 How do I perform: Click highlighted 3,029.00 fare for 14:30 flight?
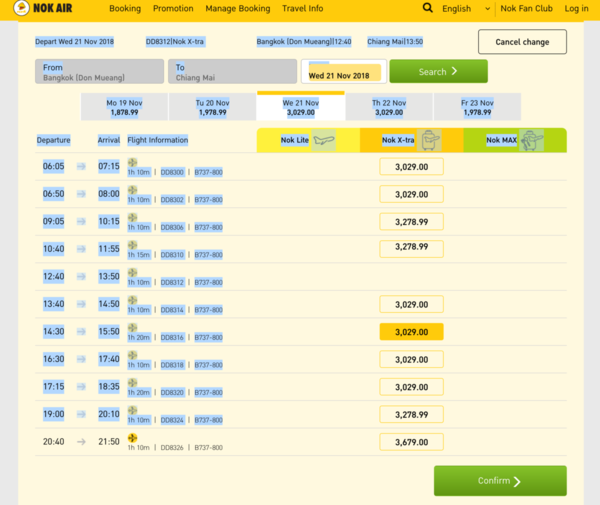point(411,332)
